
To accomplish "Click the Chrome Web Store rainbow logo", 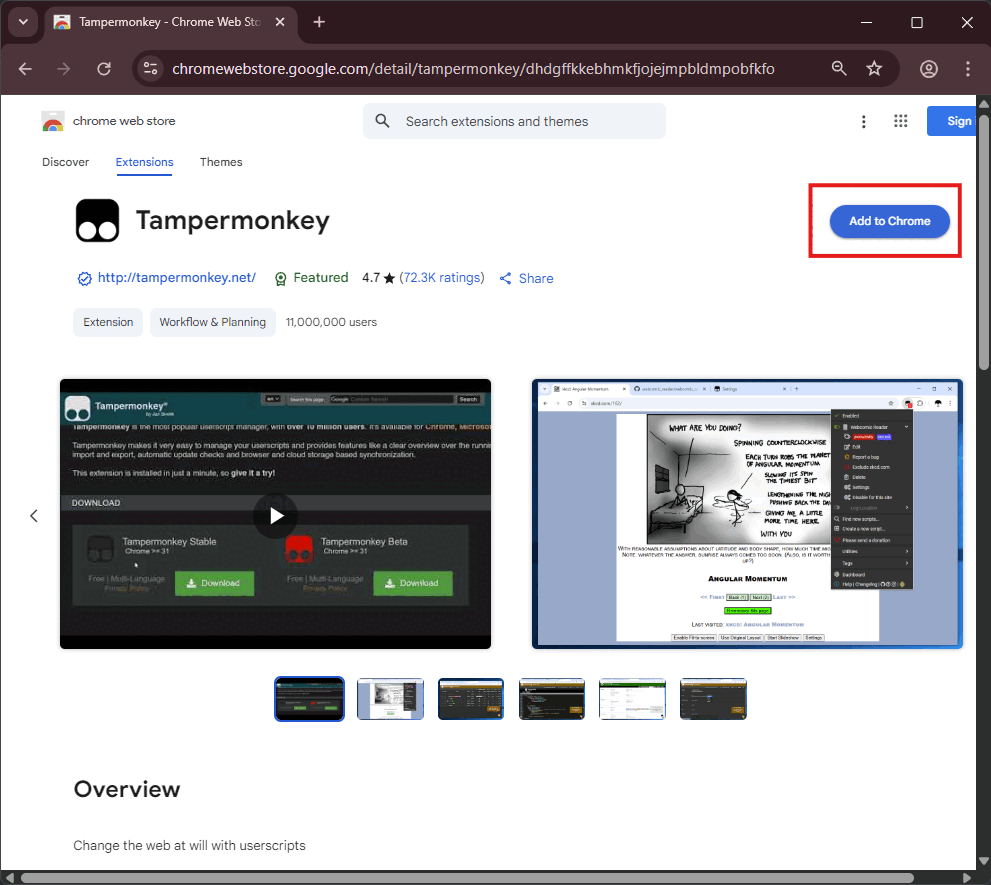I will (x=53, y=122).
